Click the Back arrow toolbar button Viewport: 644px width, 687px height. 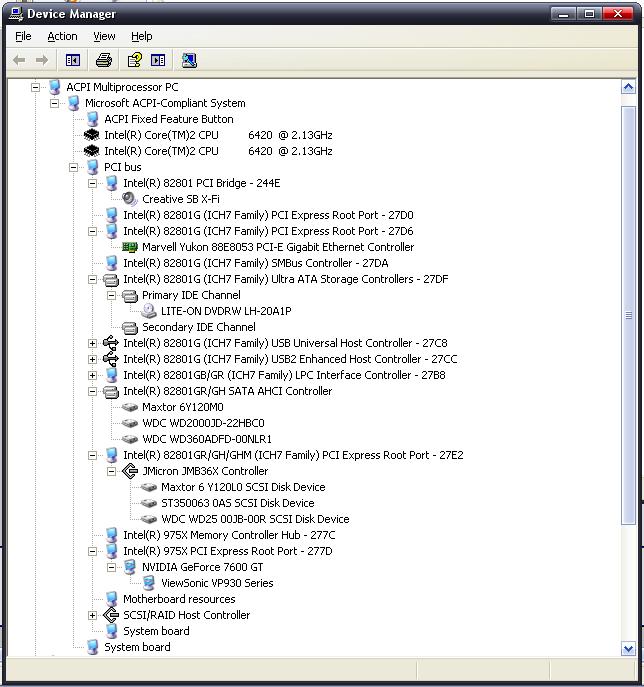(x=19, y=60)
